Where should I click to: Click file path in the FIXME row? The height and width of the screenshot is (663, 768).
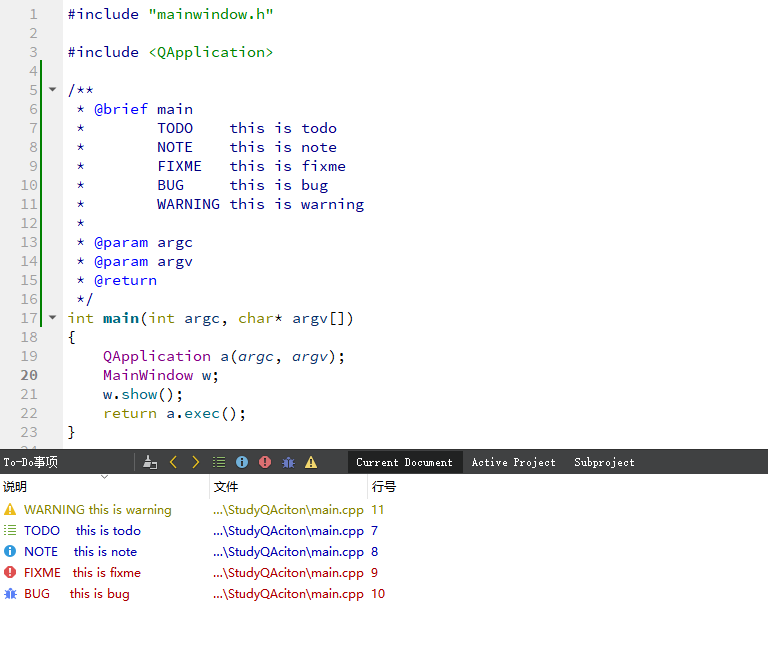(x=288, y=573)
